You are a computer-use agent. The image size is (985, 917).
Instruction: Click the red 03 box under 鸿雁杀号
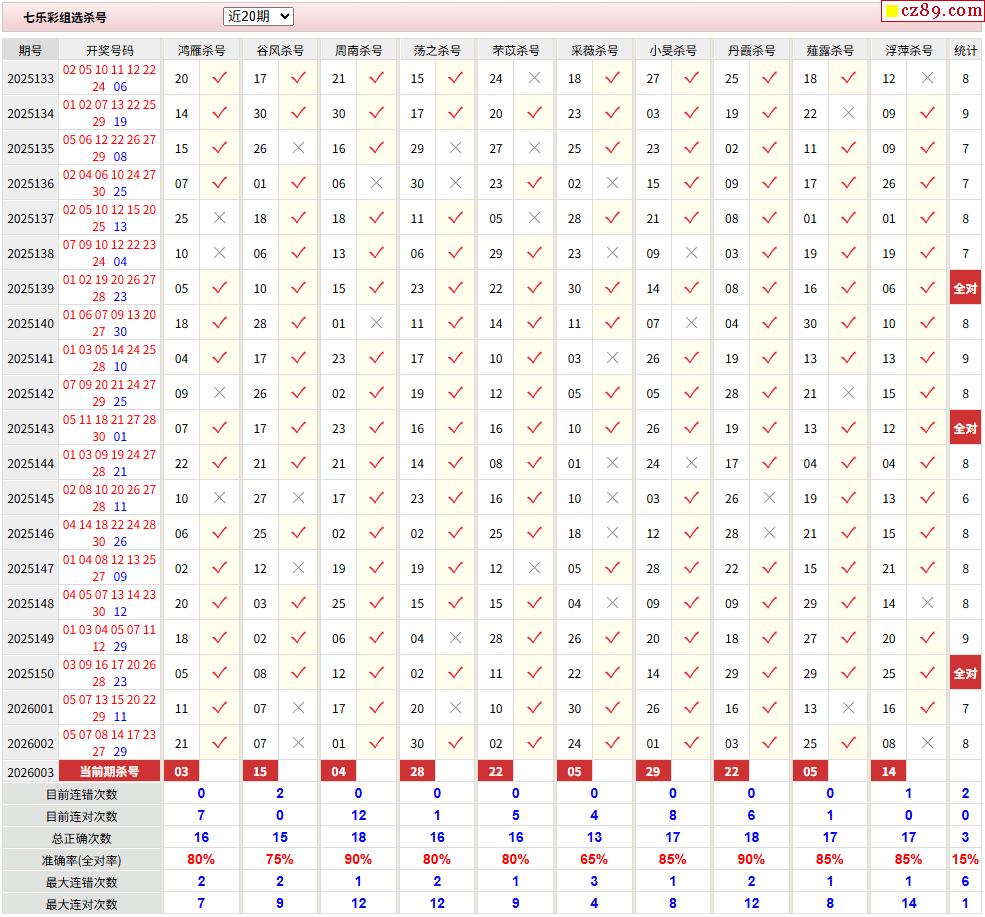tap(181, 771)
